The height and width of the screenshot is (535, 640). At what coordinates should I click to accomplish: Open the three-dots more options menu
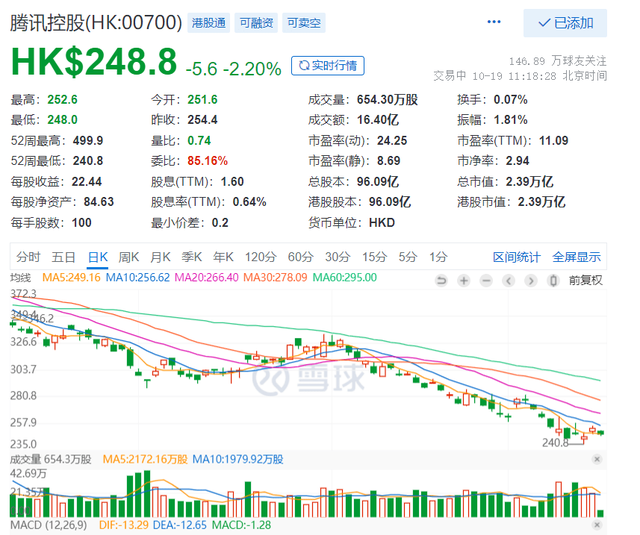[494, 22]
